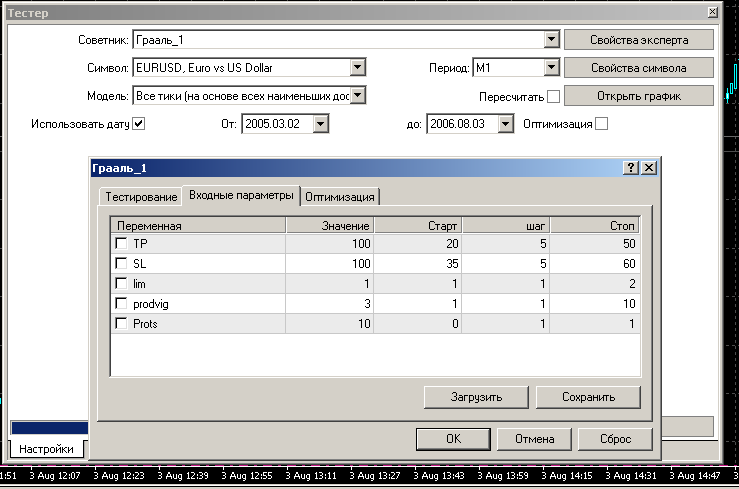Image resolution: width=739 pixels, height=489 pixels.
Task: Uncheck the Использовать дату checkbox
Action: 139,124
